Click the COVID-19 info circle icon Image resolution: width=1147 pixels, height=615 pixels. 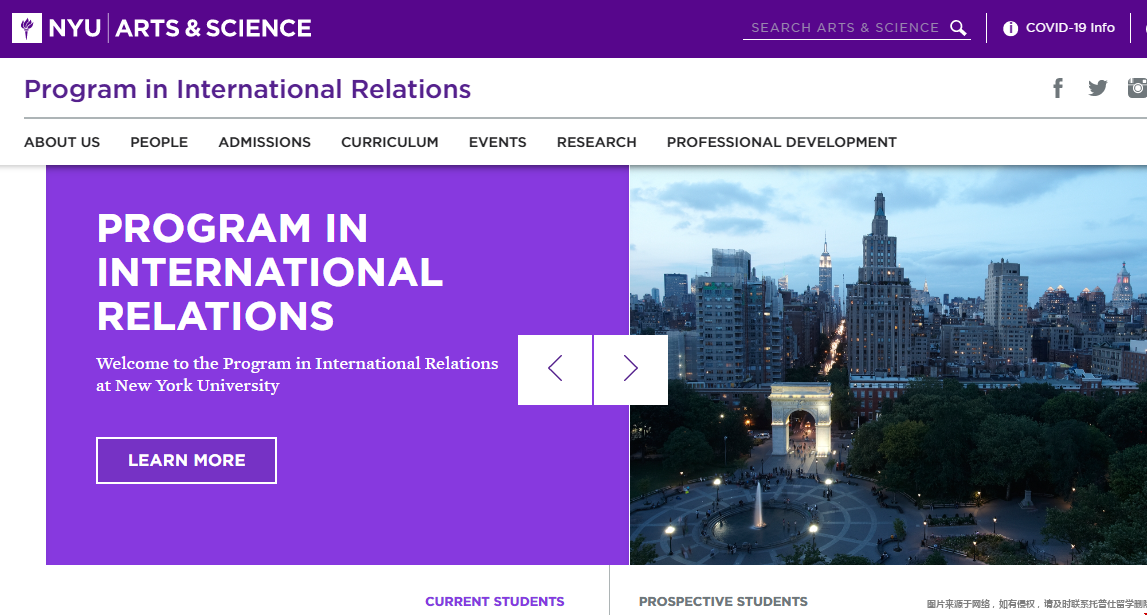1010,28
